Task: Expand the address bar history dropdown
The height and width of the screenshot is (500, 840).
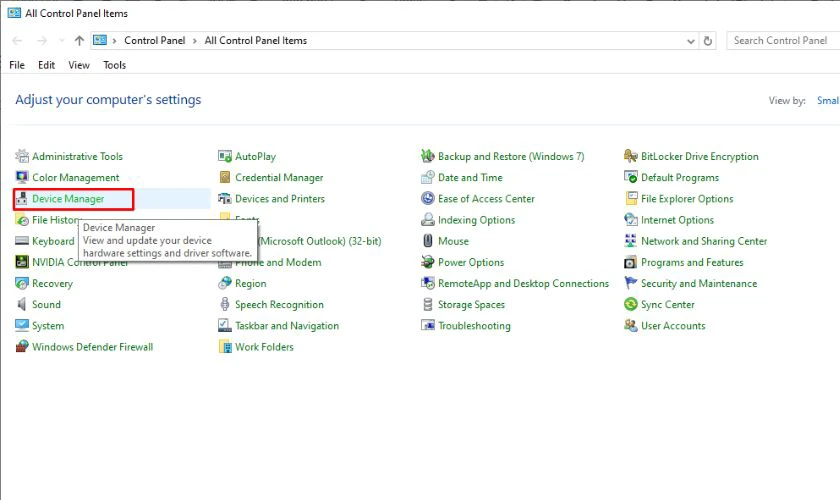Action: (691, 41)
